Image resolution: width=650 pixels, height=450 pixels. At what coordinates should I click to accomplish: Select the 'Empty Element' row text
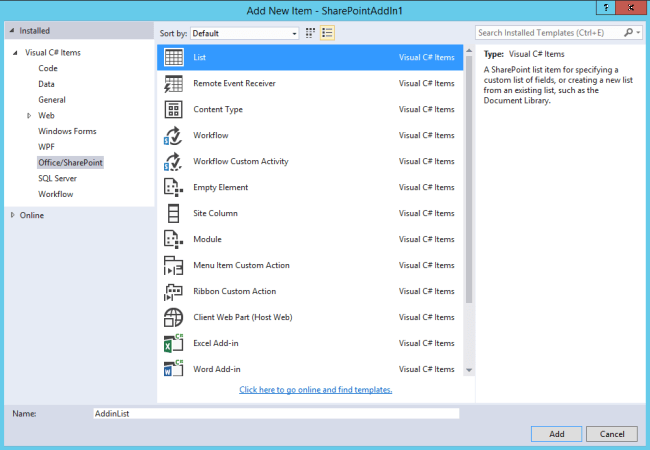[x=221, y=187]
